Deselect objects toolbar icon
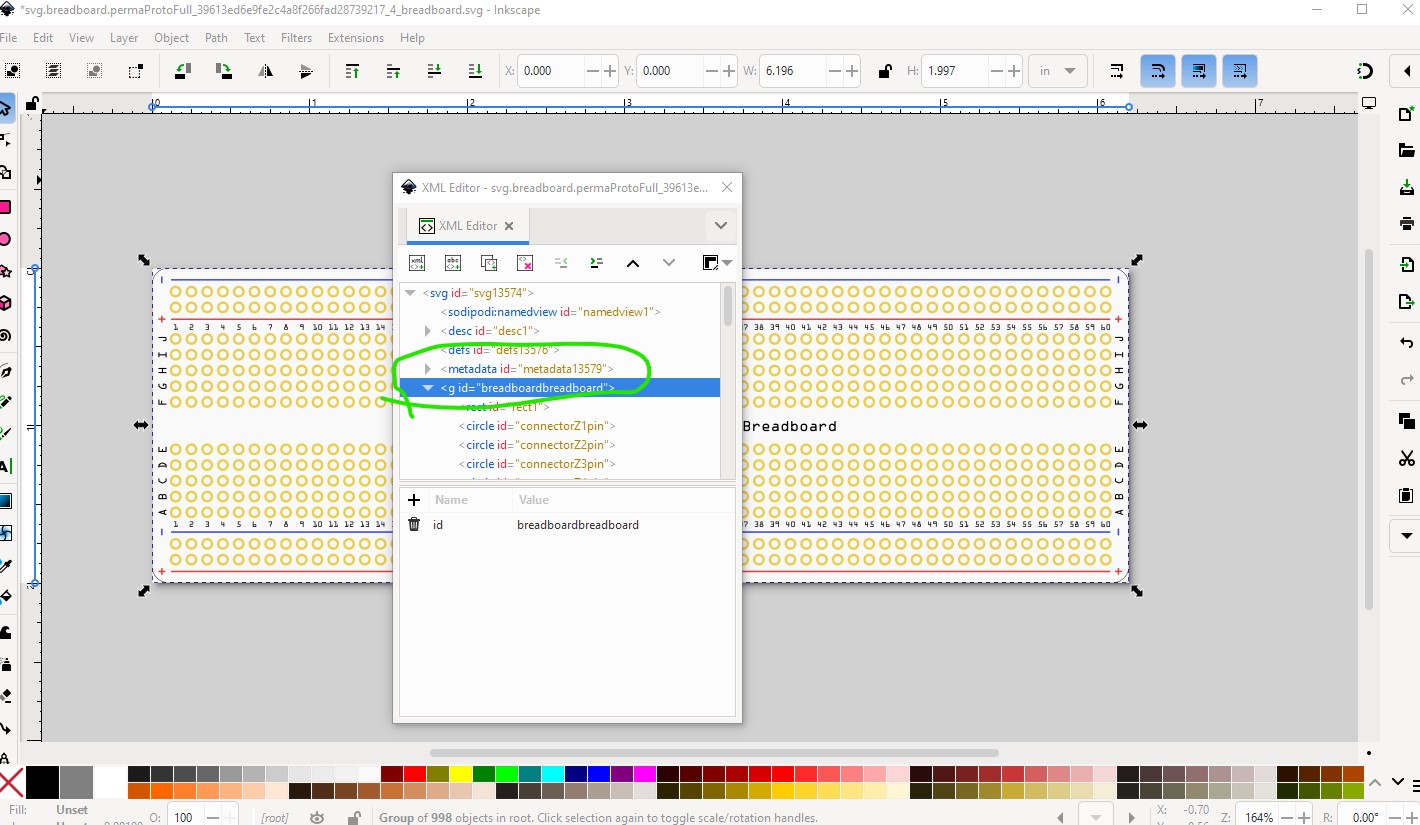Image resolution: width=1420 pixels, height=825 pixels. click(94, 71)
